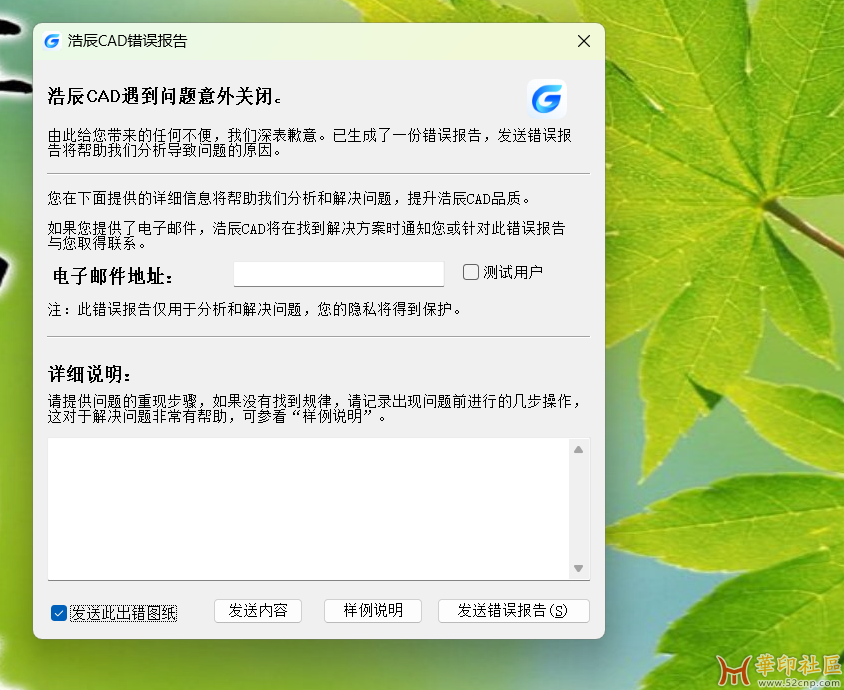Enable the 测试用户 checkbox
The height and width of the screenshot is (690, 844).
(x=471, y=272)
